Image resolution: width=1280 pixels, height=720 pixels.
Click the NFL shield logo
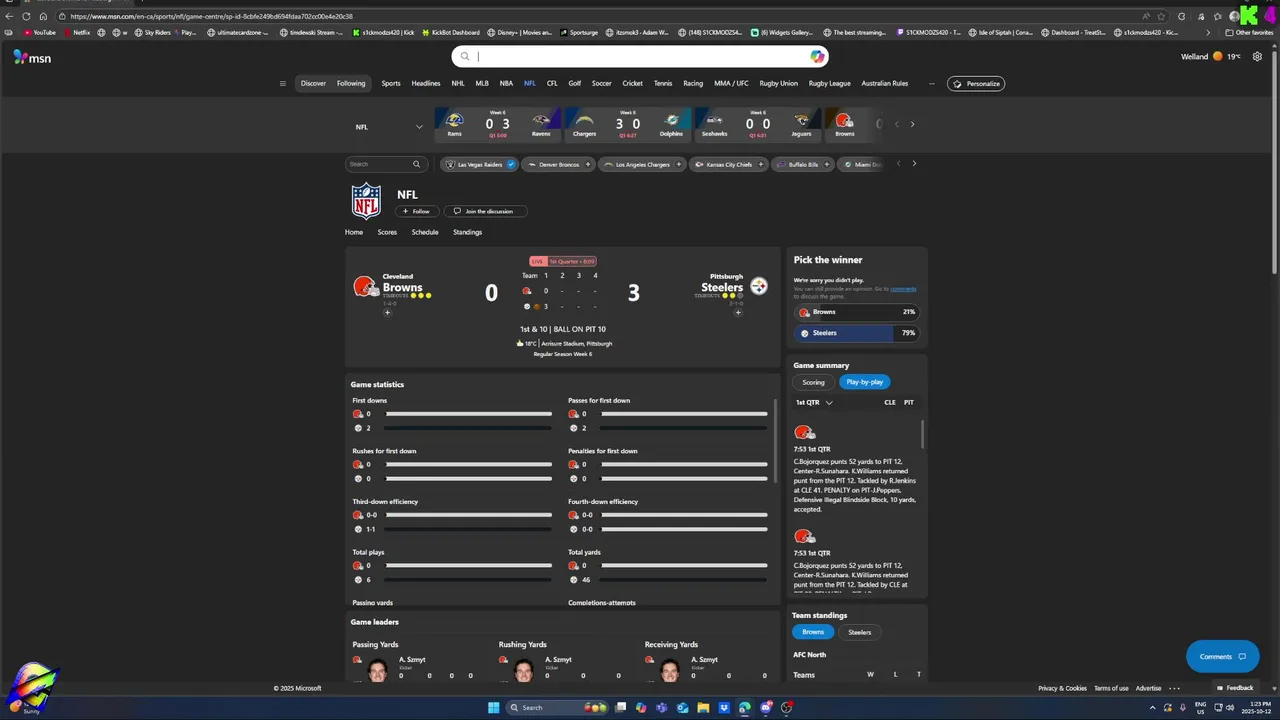[366, 201]
